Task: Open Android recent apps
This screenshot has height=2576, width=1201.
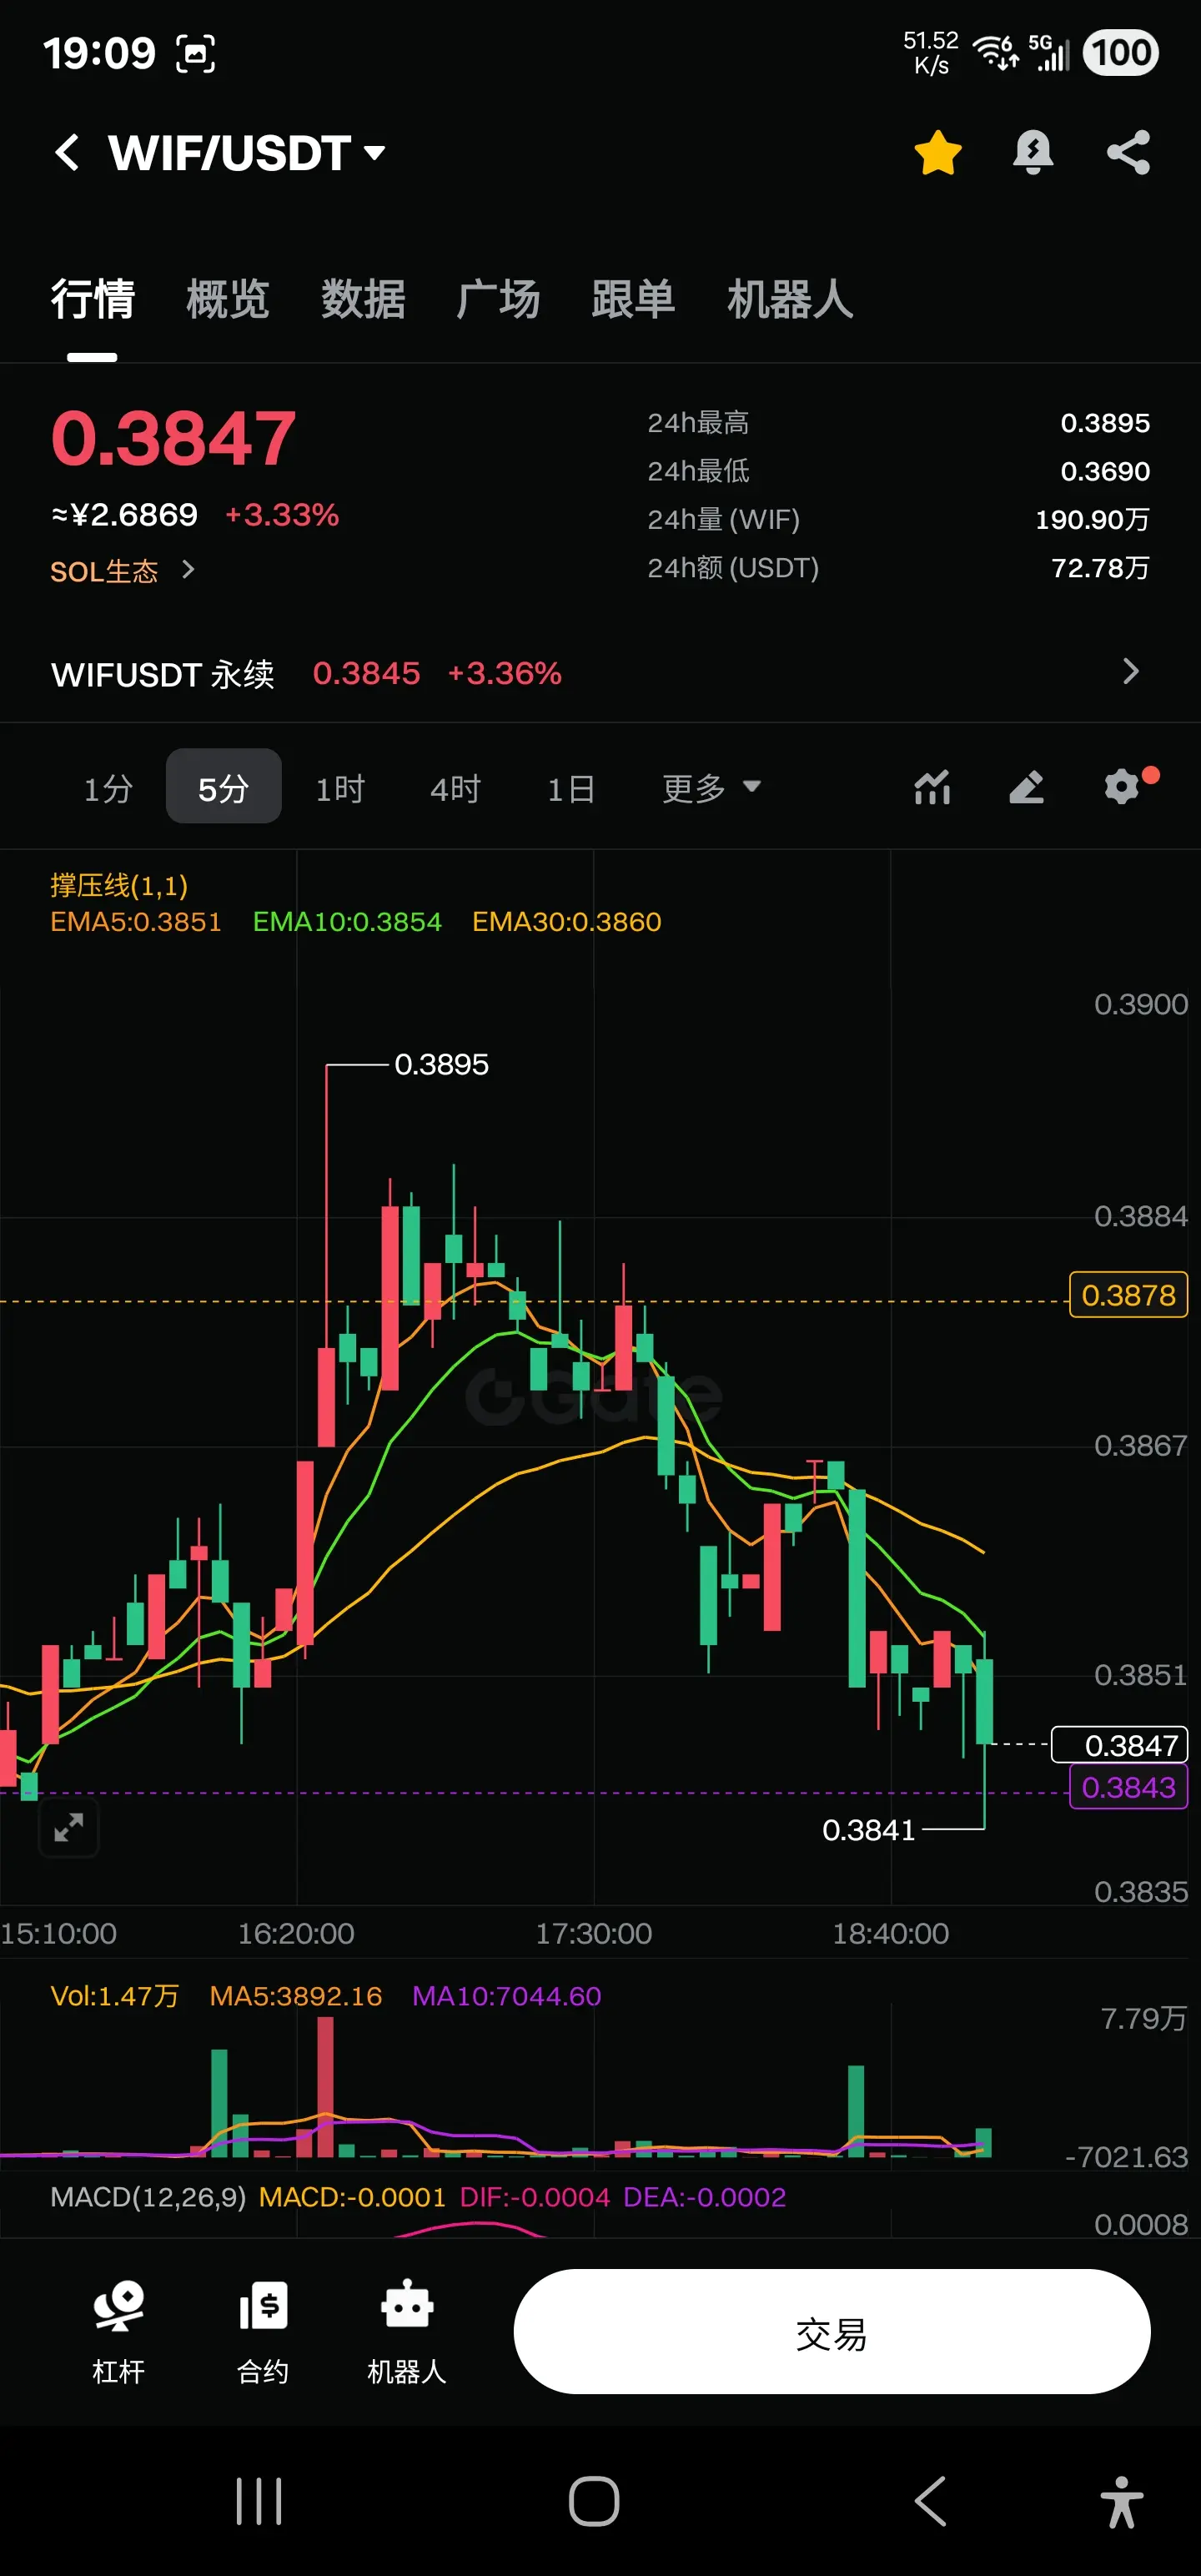Action: tap(259, 2501)
